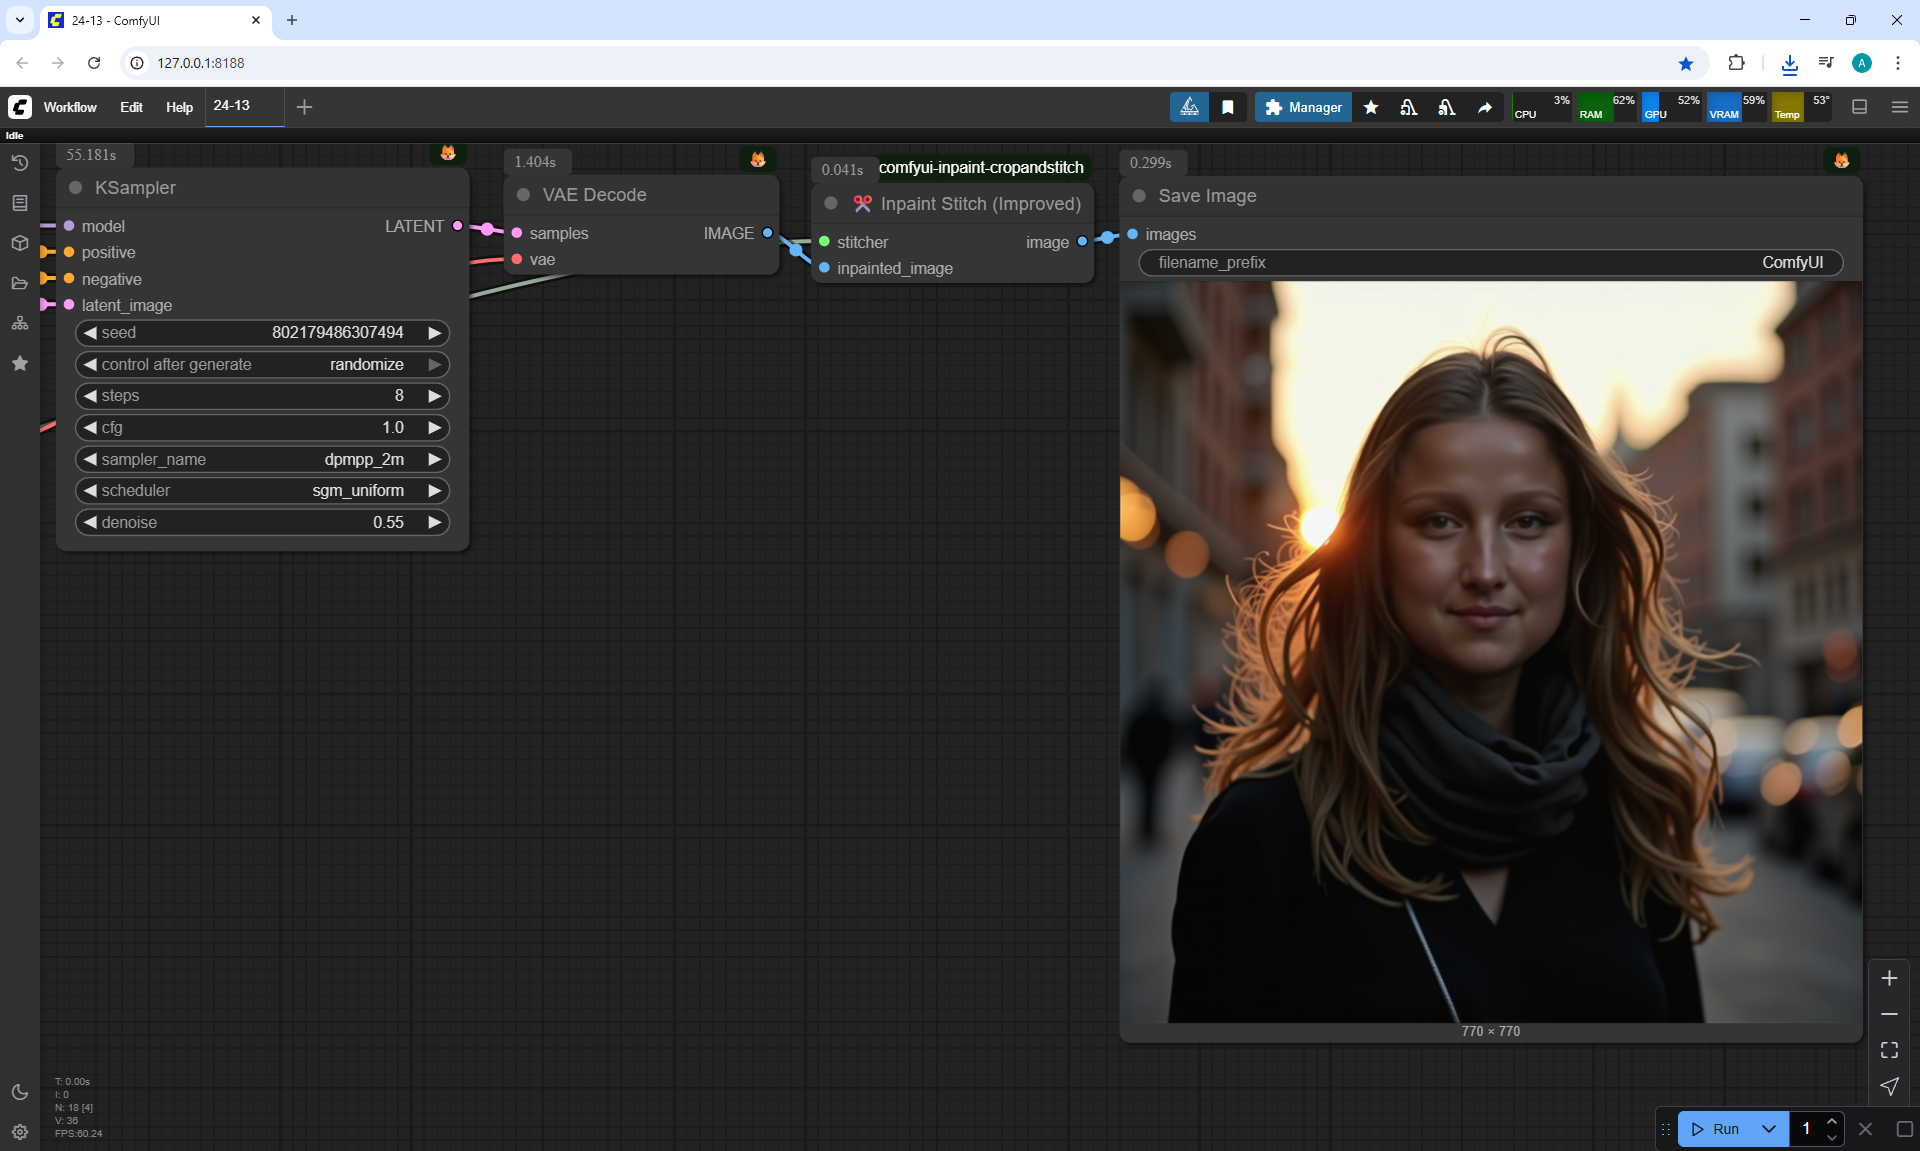Open the node library book icon
Image resolution: width=1920 pixels, height=1151 pixels.
pos(20,203)
